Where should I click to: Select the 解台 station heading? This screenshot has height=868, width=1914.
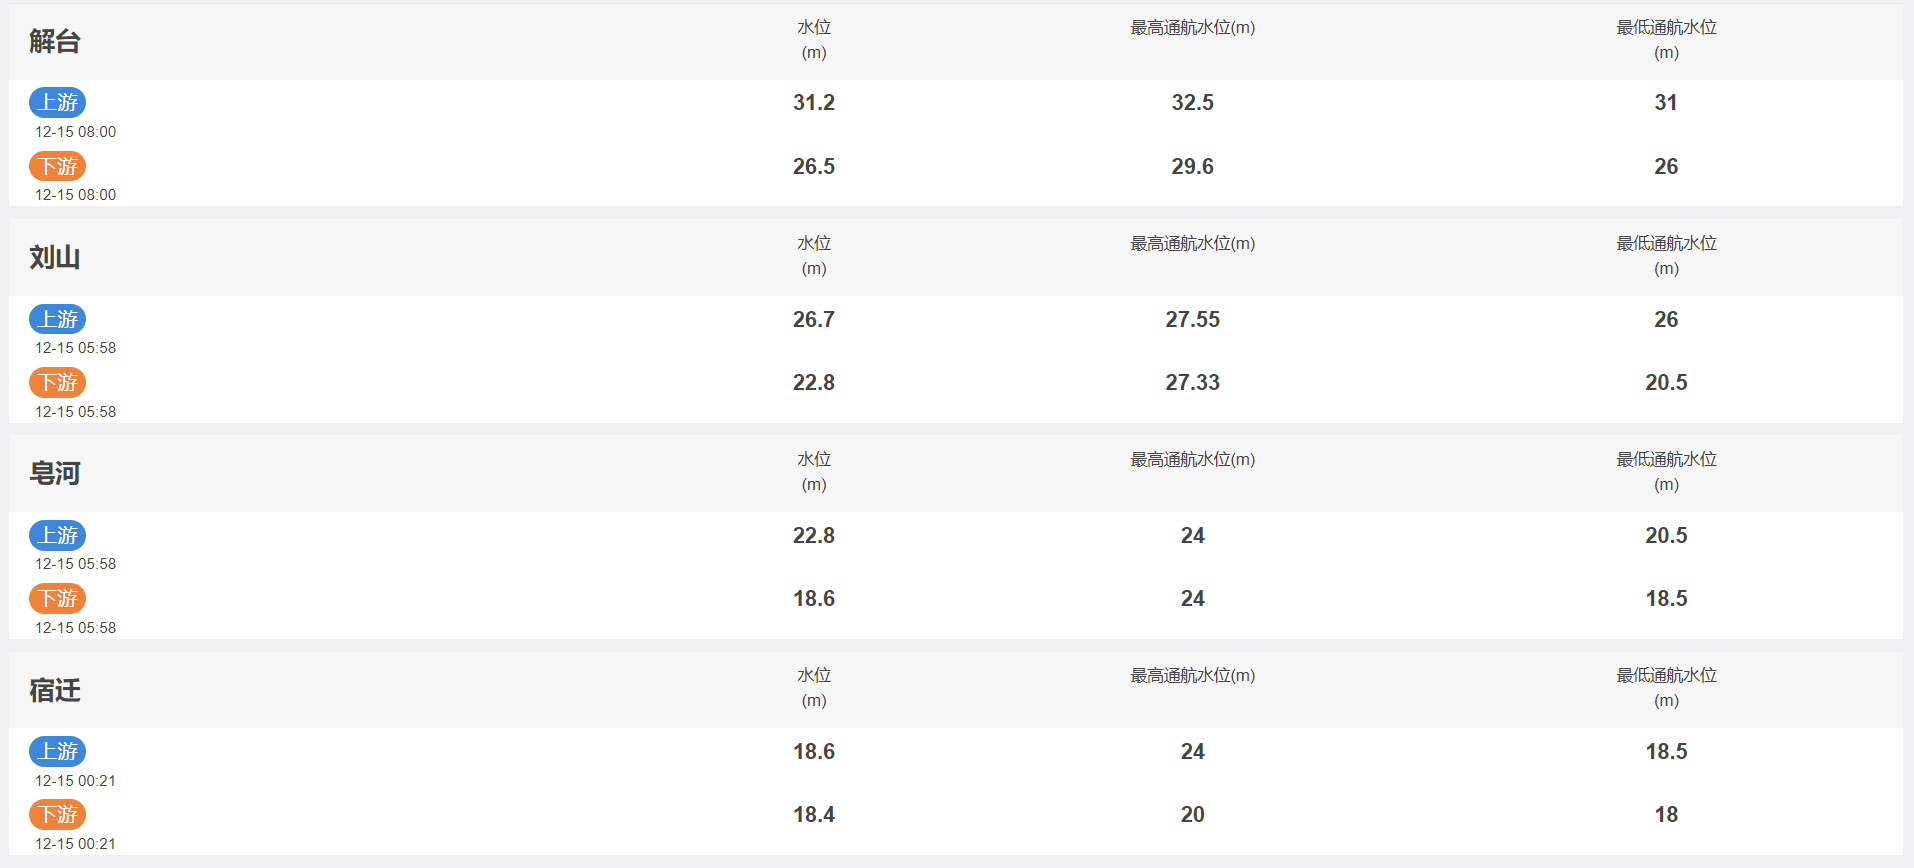point(55,41)
